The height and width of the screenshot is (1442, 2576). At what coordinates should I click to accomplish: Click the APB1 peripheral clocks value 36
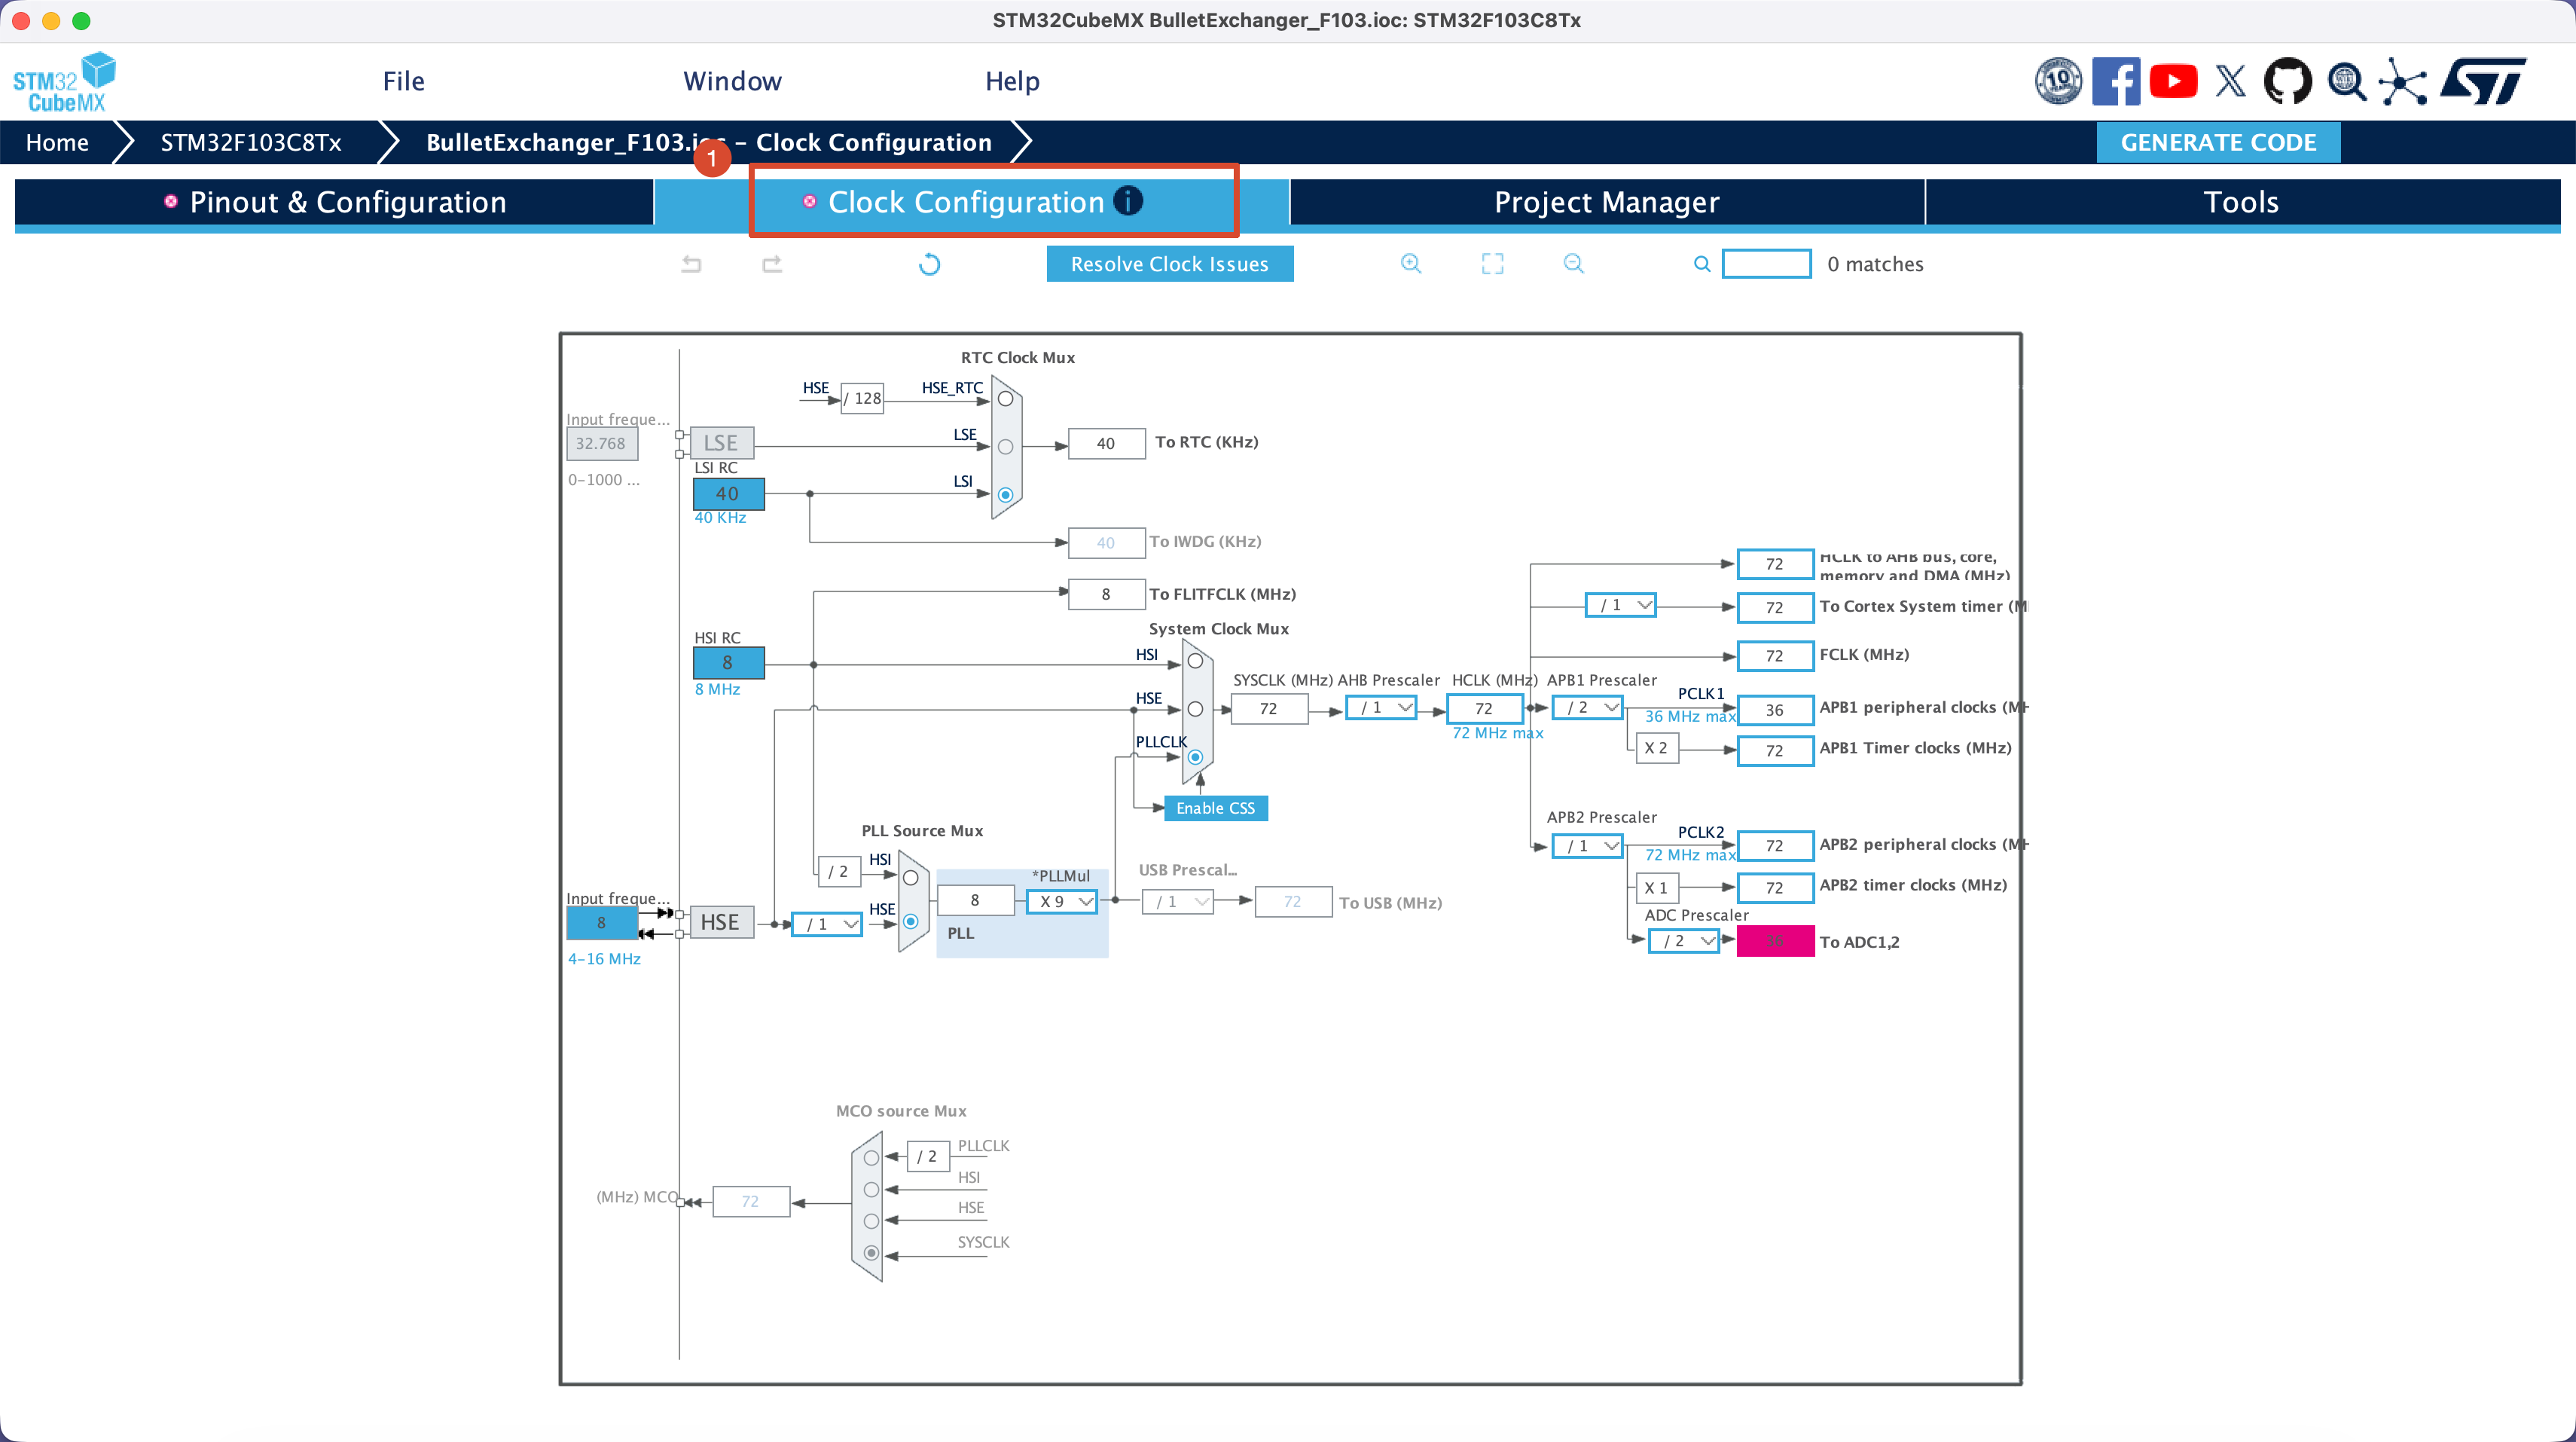coord(1775,710)
